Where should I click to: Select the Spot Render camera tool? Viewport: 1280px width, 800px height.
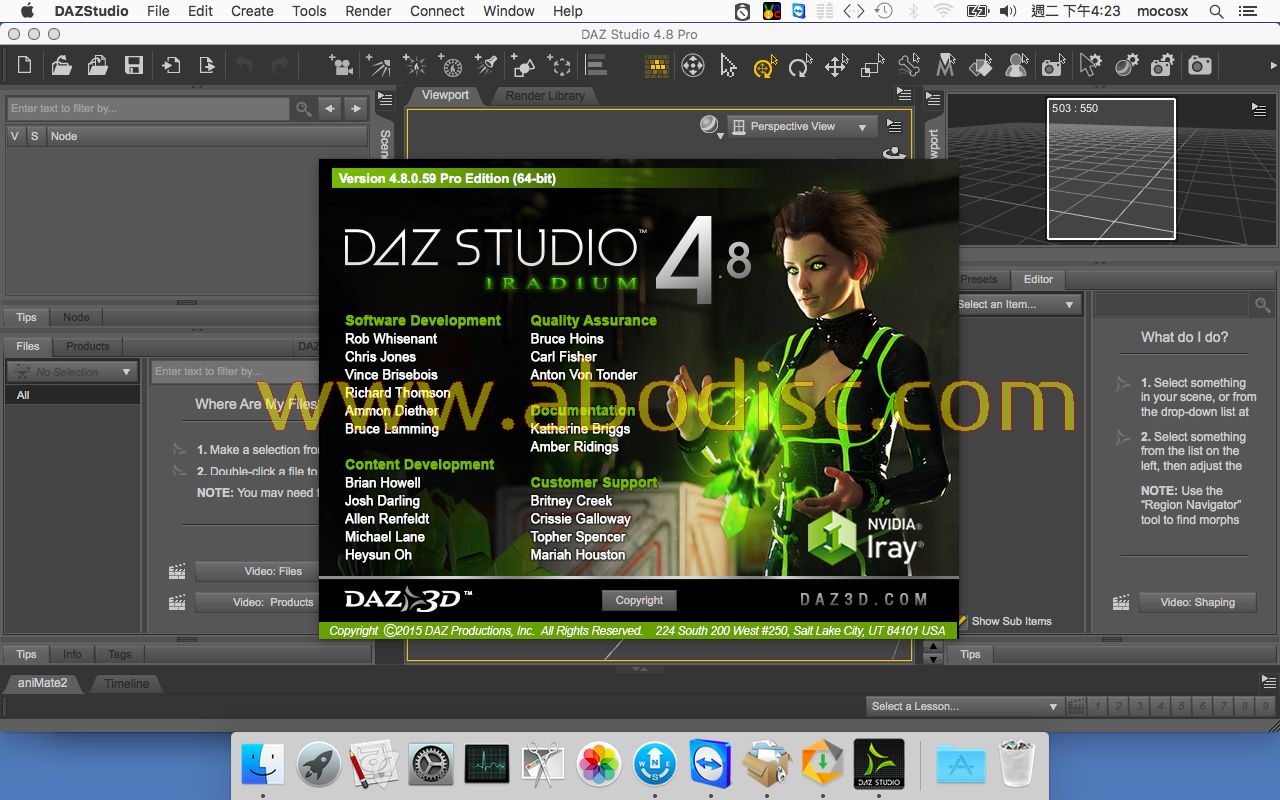1053,66
